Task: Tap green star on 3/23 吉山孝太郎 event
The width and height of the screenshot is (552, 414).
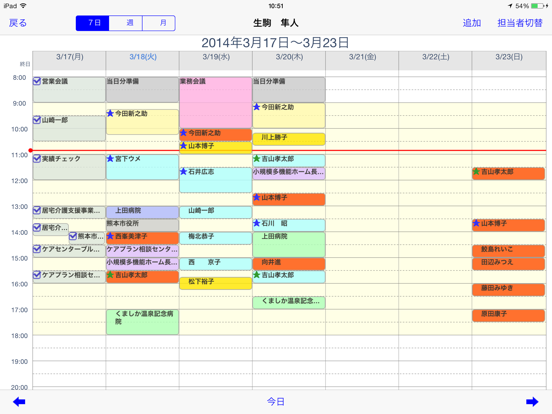Action: pyautogui.click(x=476, y=171)
